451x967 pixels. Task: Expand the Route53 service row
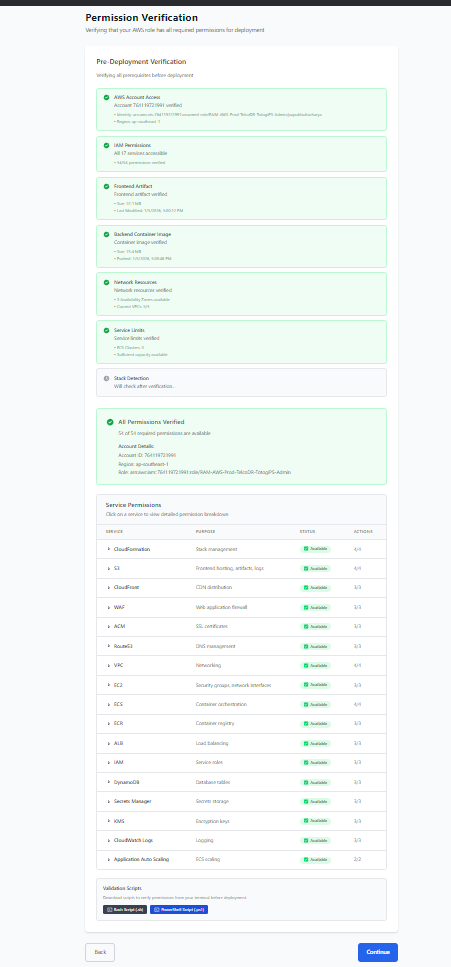[241, 646]
